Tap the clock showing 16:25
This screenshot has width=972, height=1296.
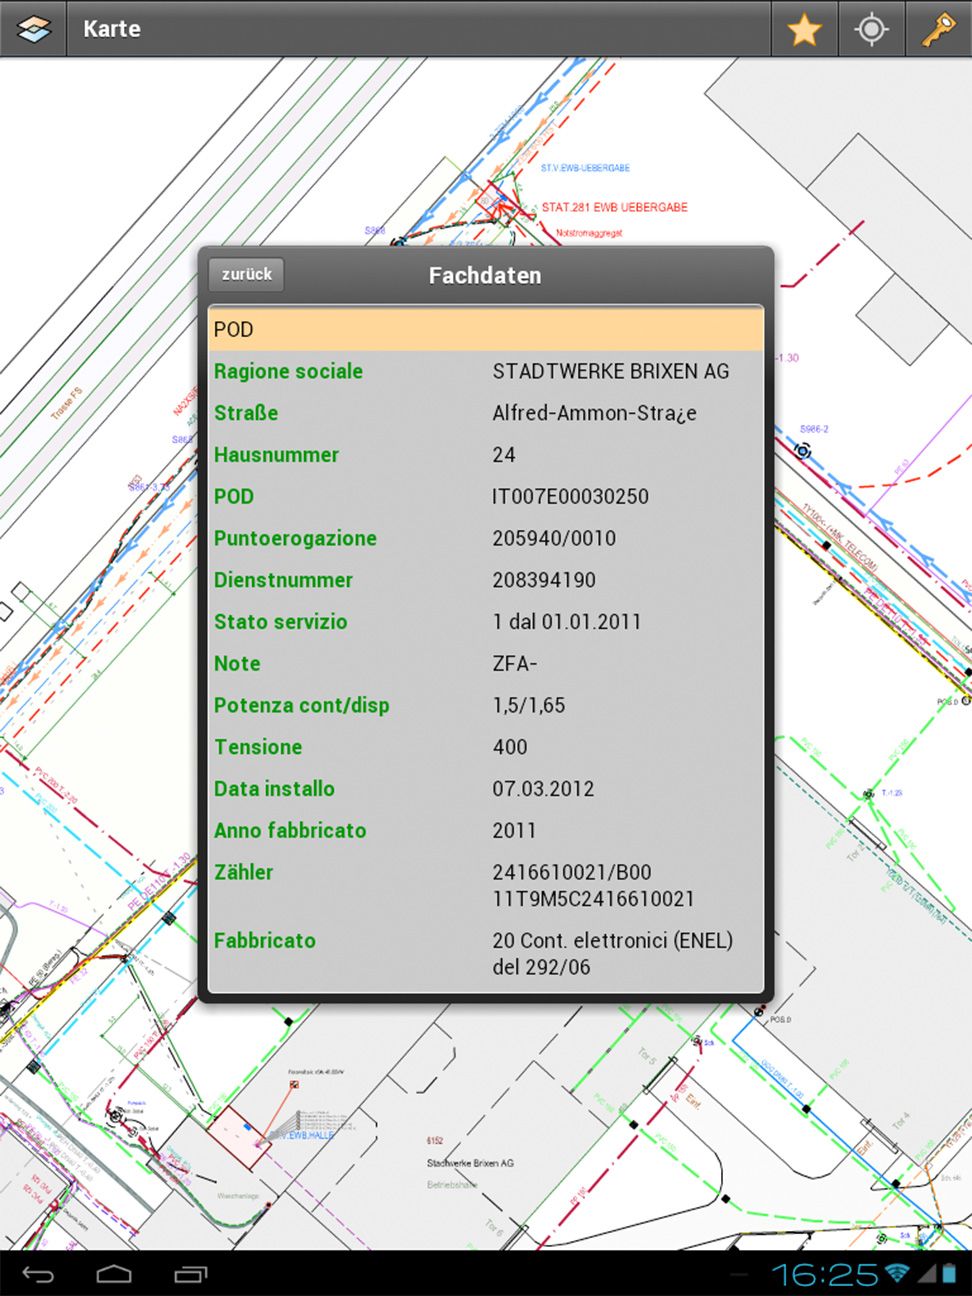pyautogui.click(x=824, y=1274)
